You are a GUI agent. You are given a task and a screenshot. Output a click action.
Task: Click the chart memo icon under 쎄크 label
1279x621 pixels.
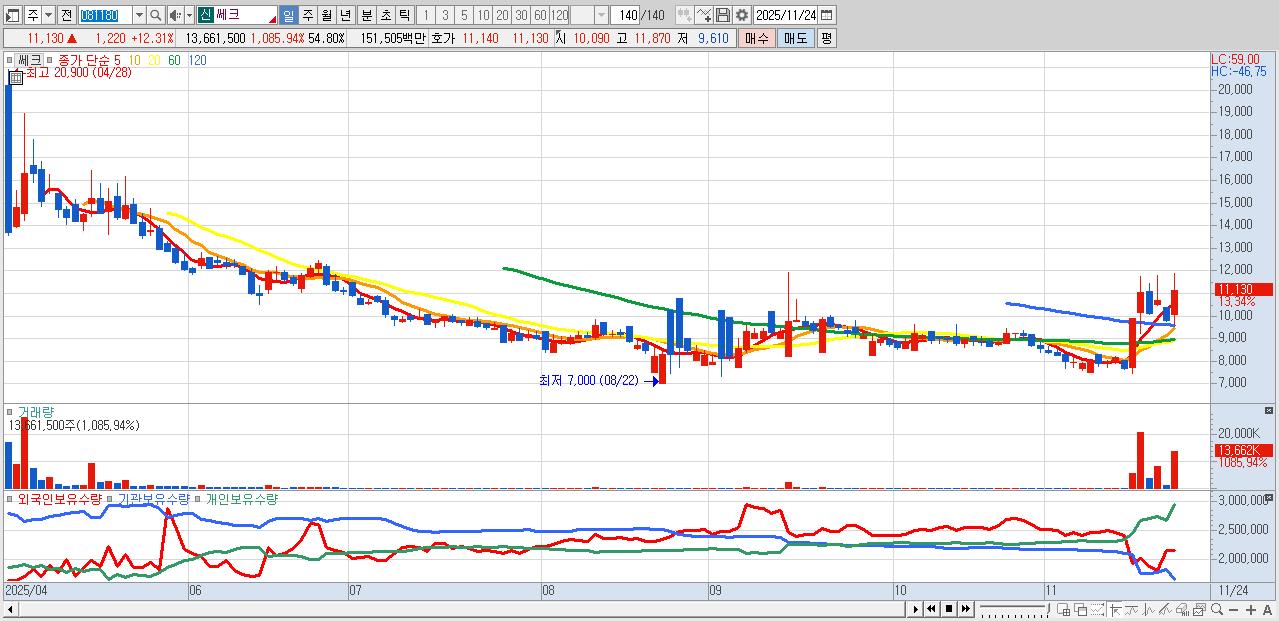click(x=17, y=77)
